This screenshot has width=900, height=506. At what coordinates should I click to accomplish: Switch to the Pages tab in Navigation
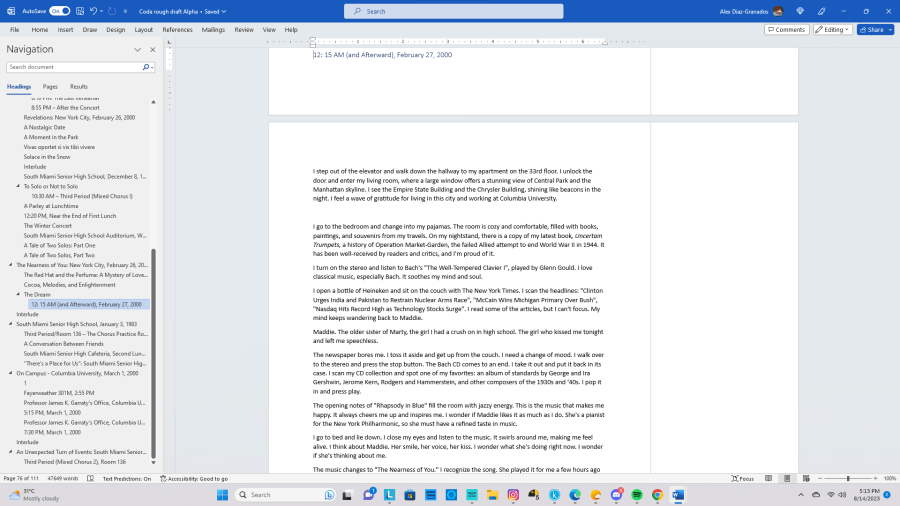coord(50,87)
